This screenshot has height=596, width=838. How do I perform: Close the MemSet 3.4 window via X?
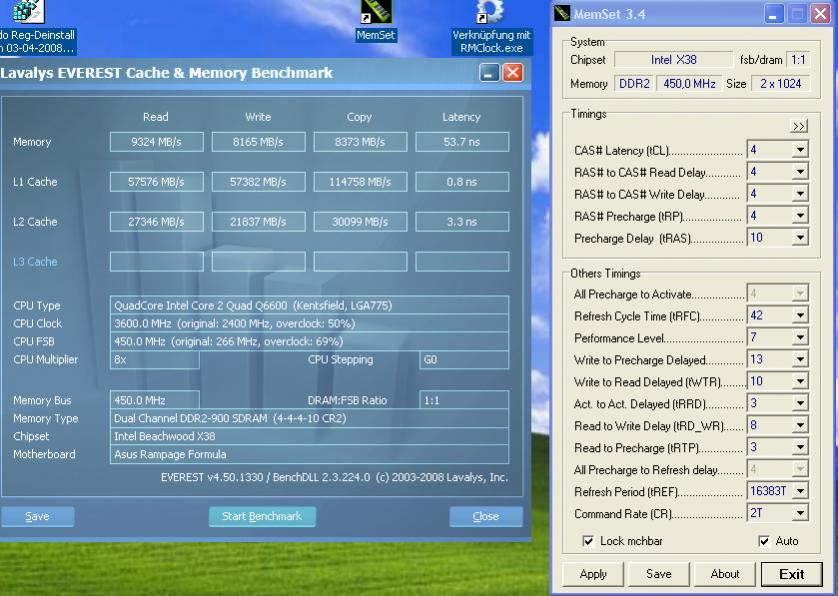point(820,14)
